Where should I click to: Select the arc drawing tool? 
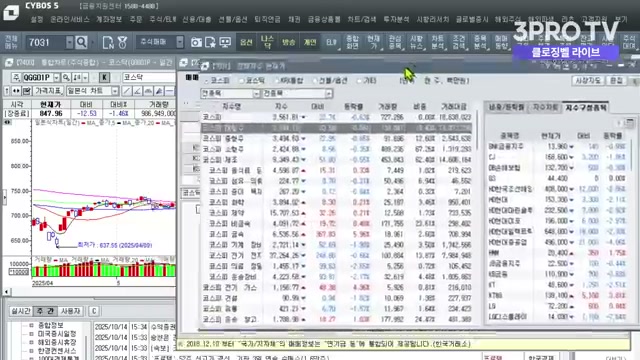tap(148, 91)
